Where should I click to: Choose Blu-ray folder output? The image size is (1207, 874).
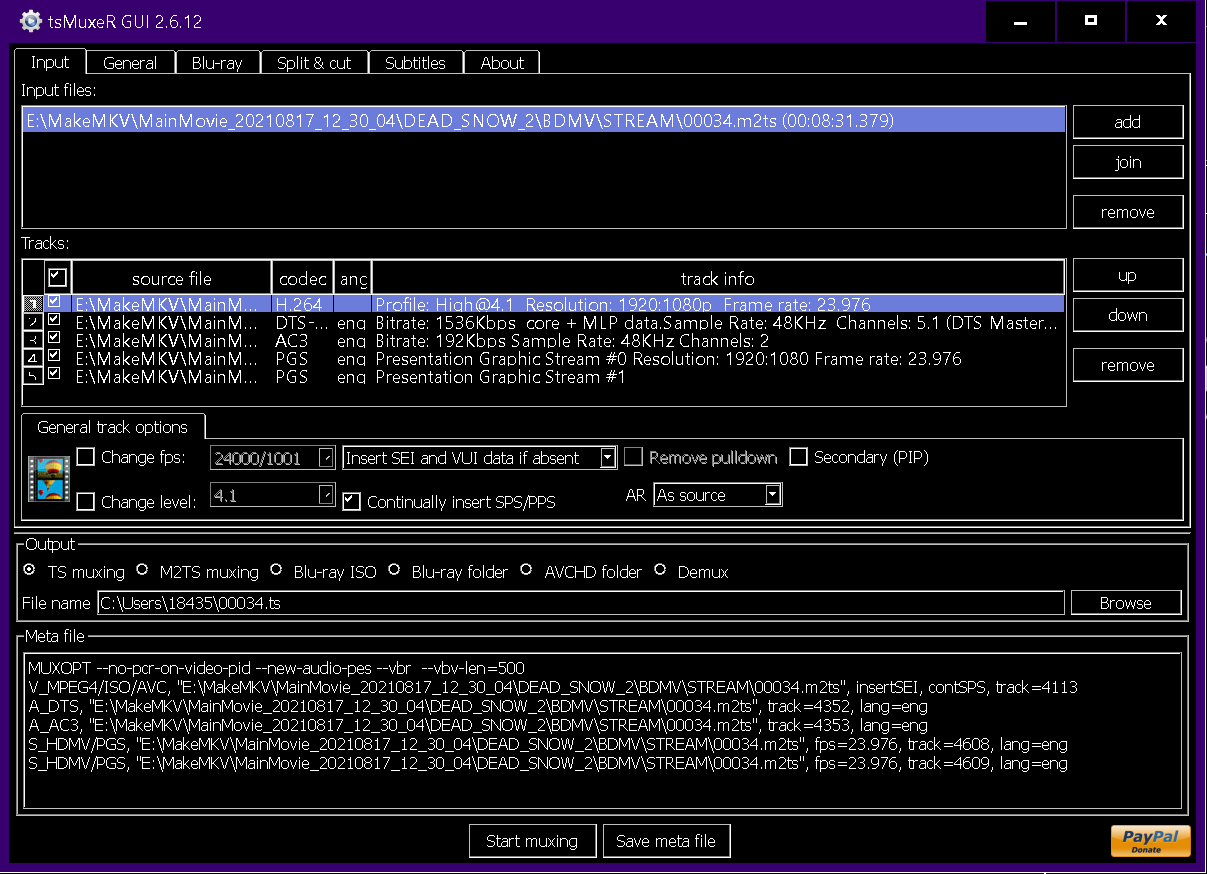[x=394, y=571]
